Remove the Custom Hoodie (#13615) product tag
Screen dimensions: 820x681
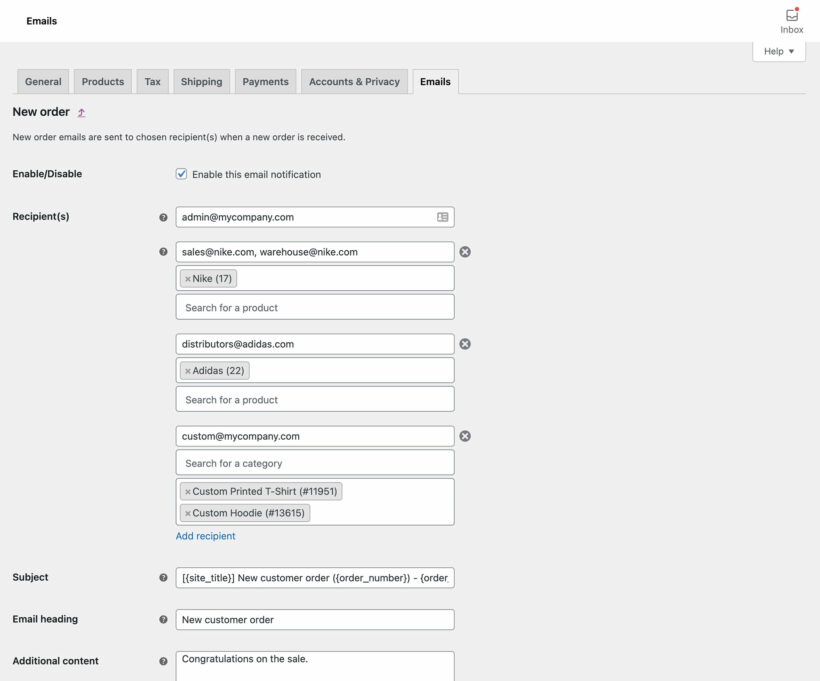click(x=188, y=513)
